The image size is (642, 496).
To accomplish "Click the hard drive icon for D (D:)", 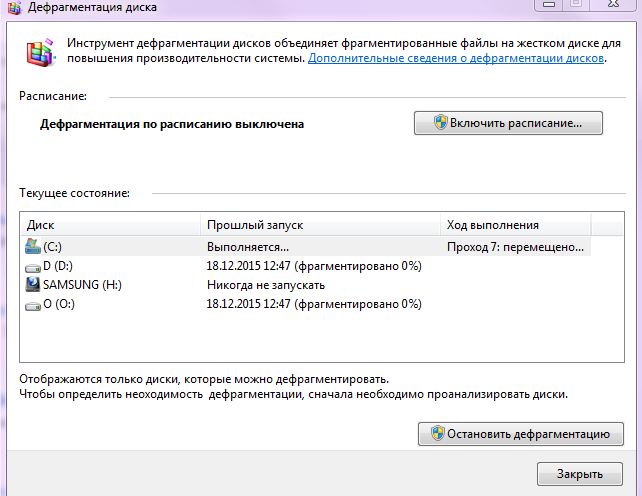I will (x=33, y=266).
